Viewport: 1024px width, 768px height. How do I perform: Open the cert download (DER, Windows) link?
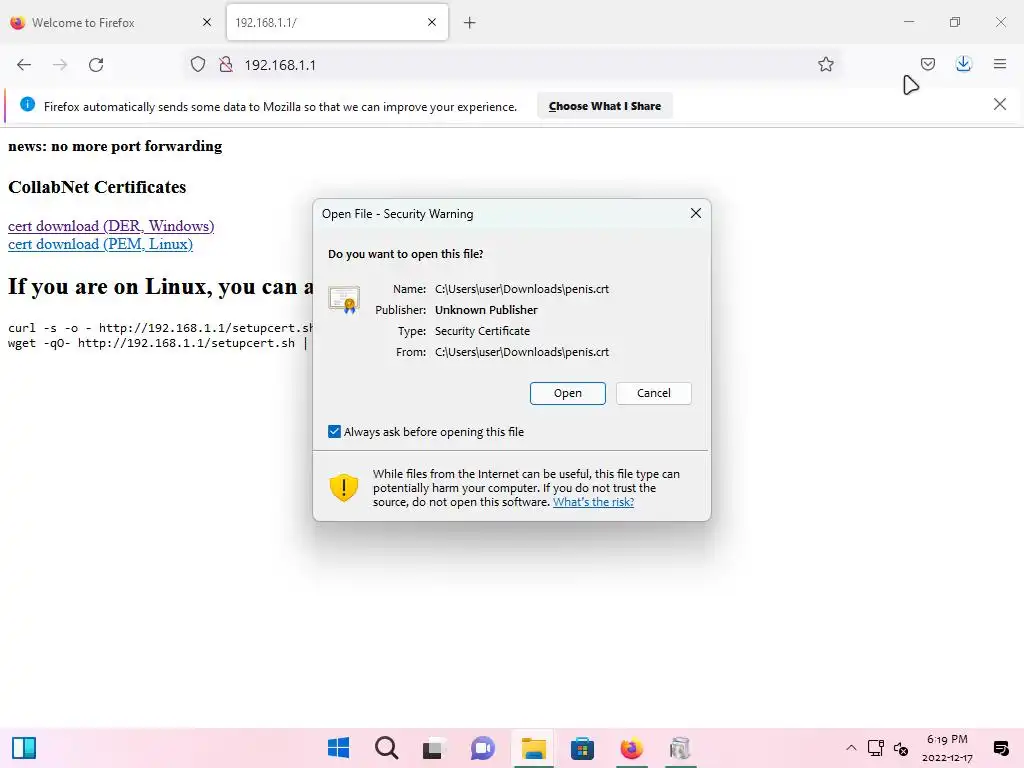[111, 226]
